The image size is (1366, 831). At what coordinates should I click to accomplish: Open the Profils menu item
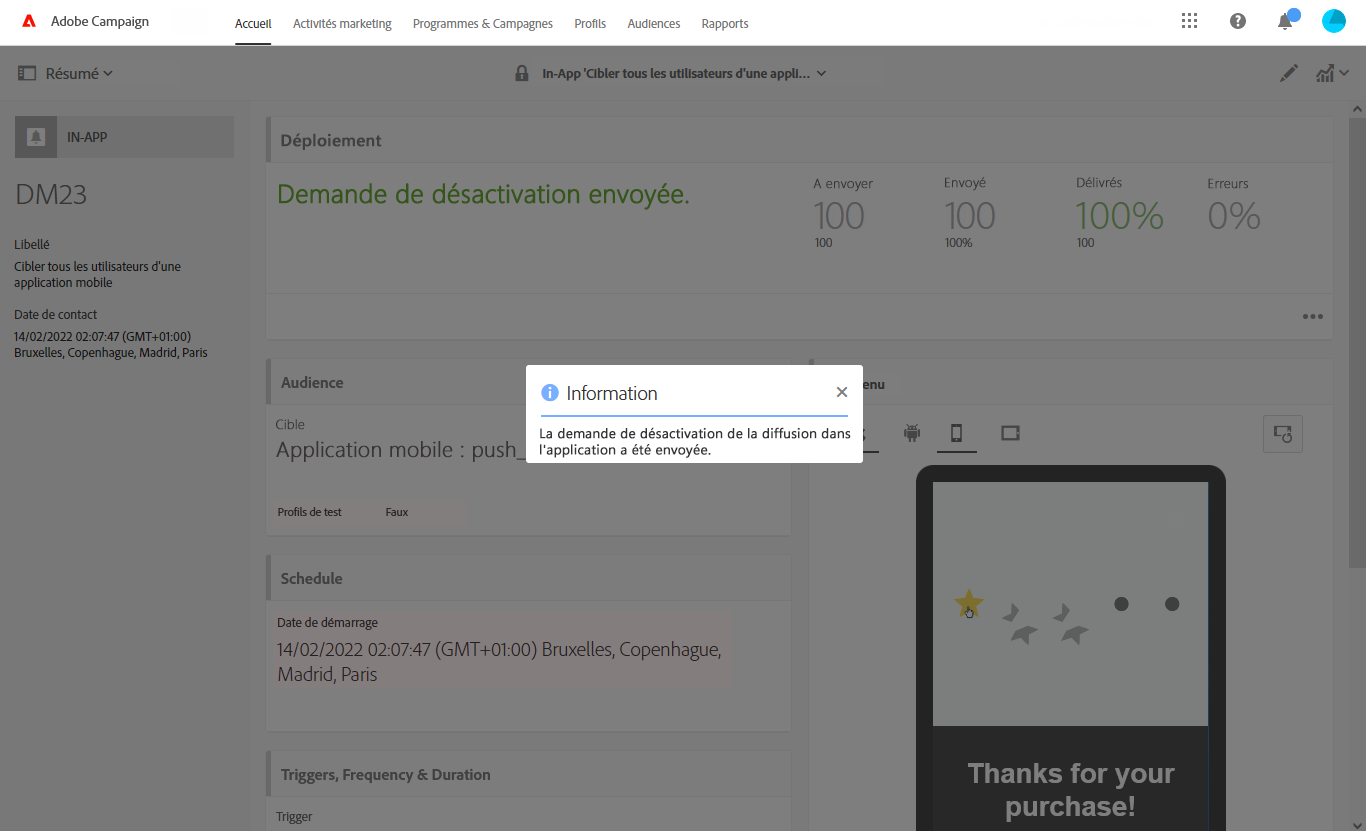[590, 24]
